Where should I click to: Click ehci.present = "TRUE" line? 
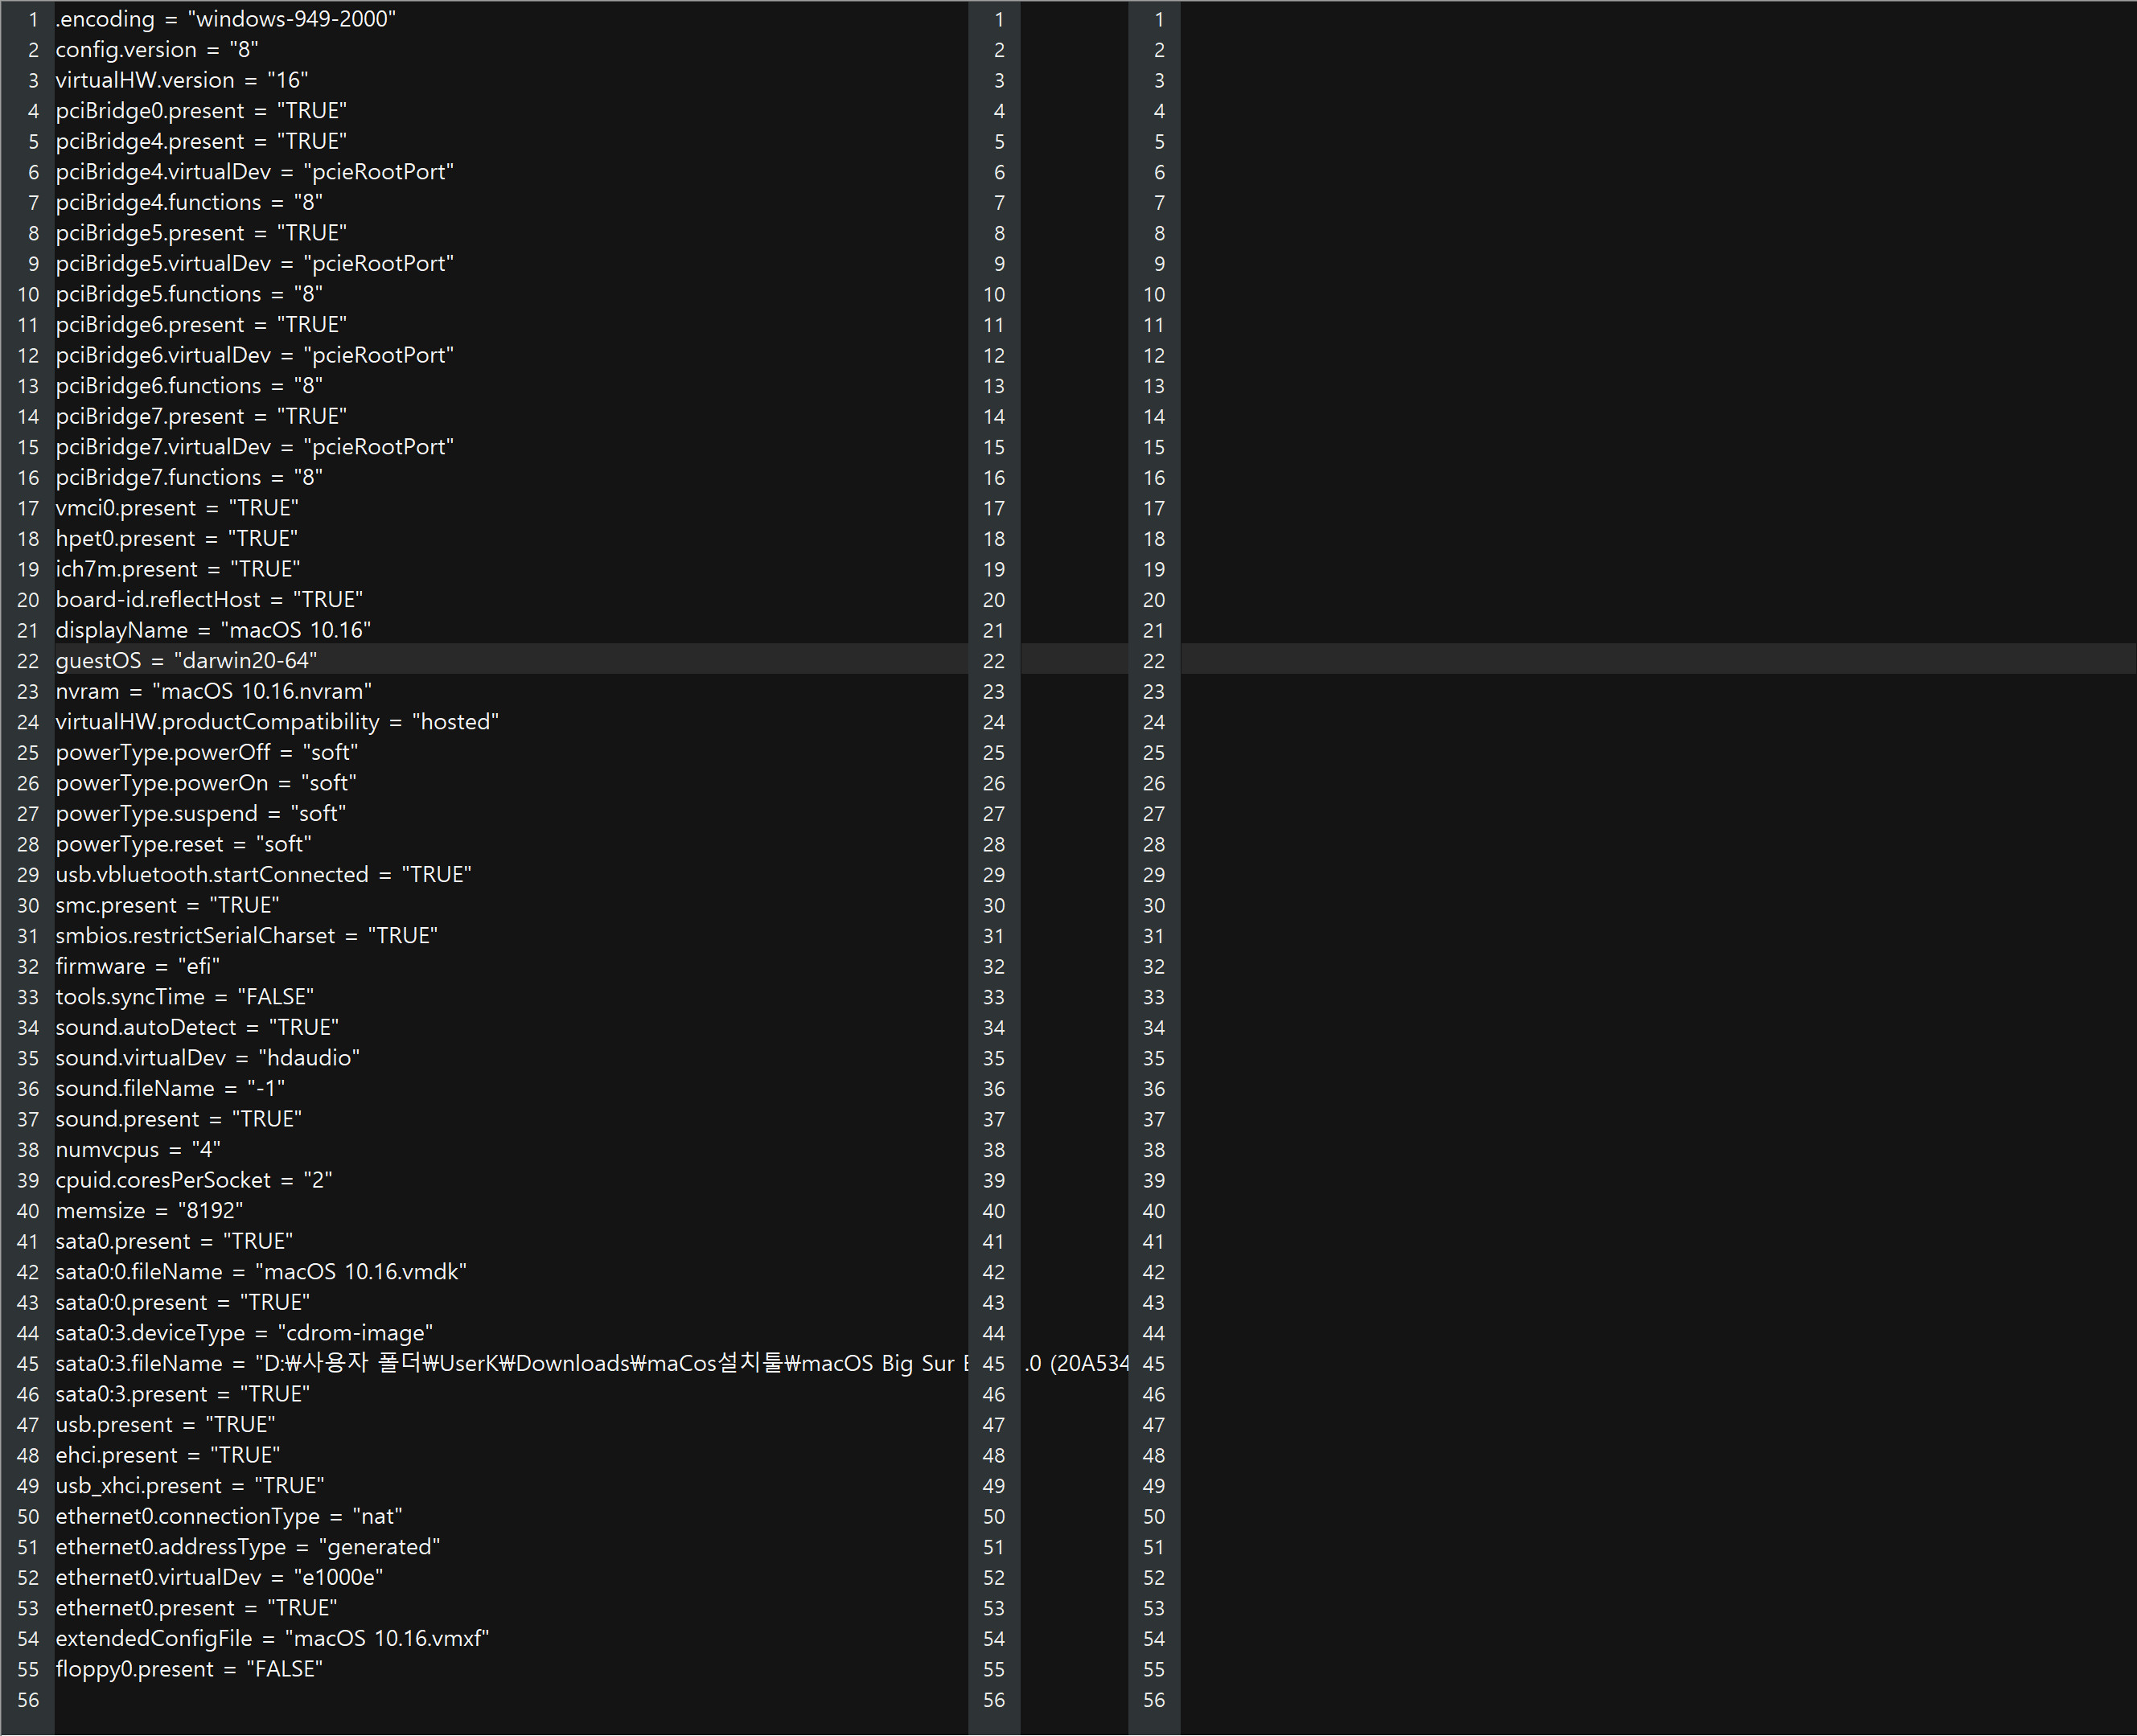tap(168, 1456)
